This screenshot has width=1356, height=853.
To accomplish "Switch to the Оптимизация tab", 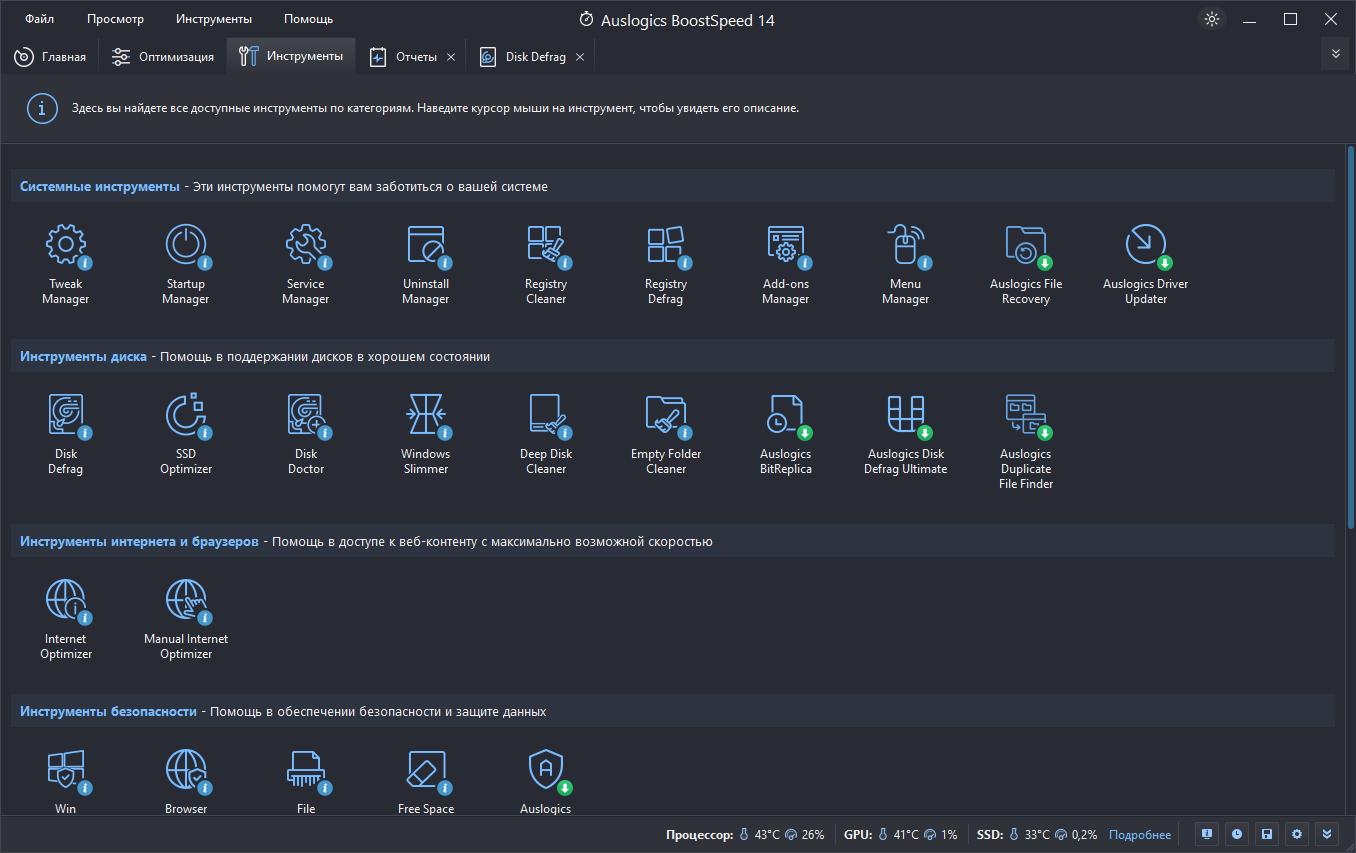I will point(163,57).
